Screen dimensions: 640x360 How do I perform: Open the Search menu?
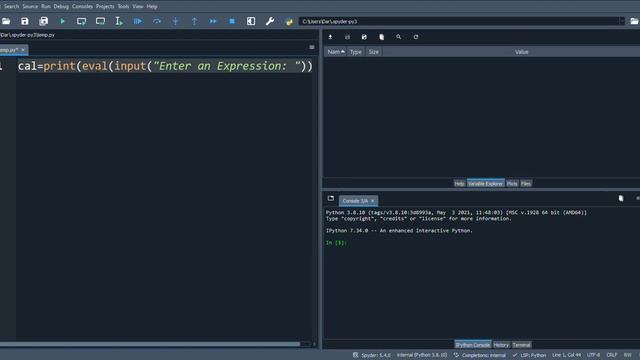11,6
